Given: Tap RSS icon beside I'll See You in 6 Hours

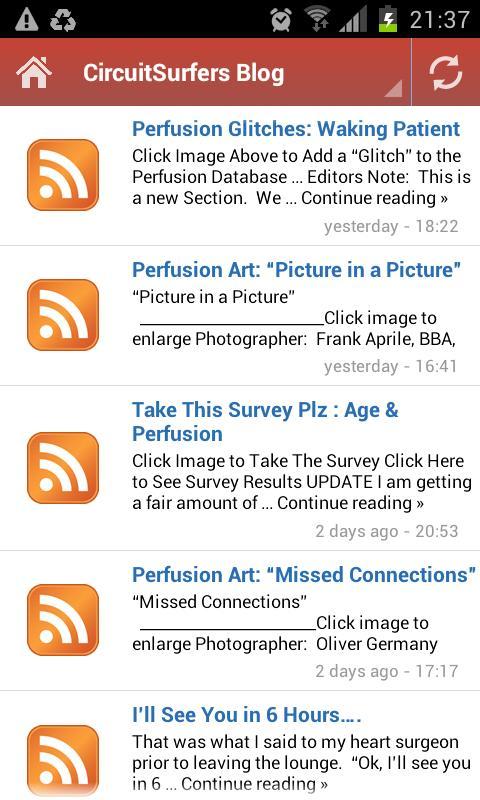Looking at the screenshot, I should 63,760.
